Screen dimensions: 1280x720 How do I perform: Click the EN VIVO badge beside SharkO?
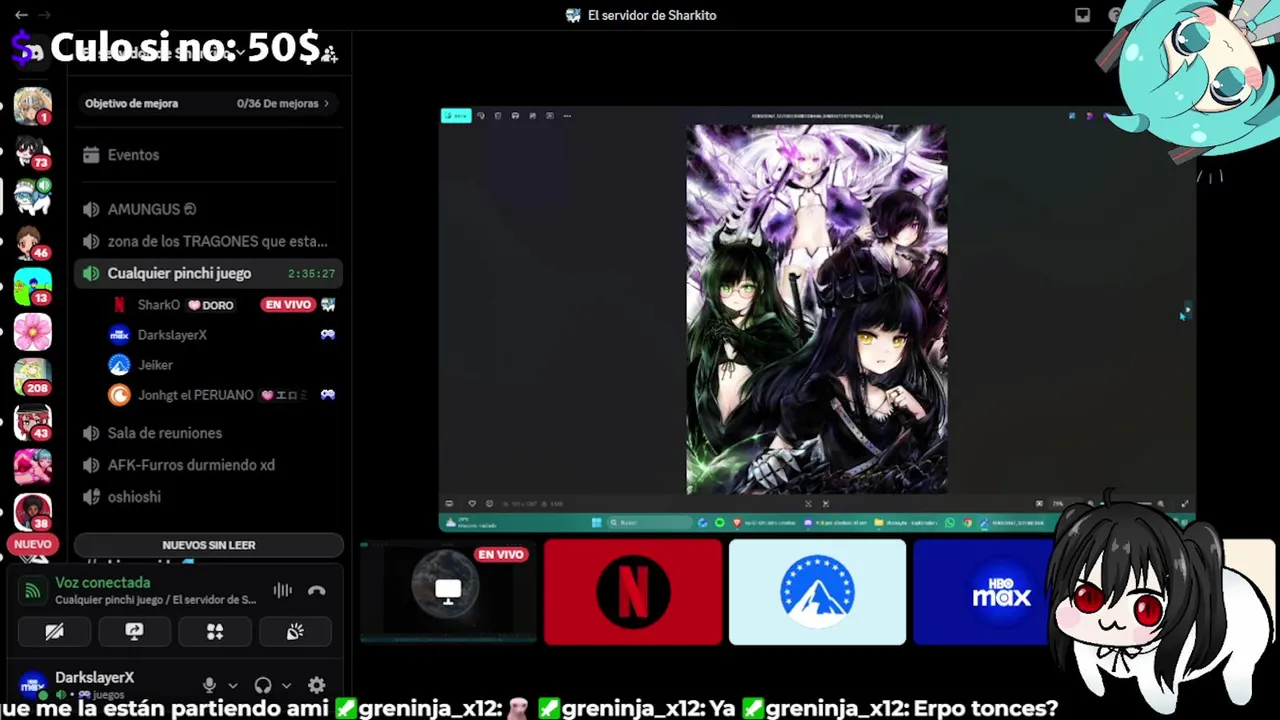pyautogui.click(x=288, y=304)
